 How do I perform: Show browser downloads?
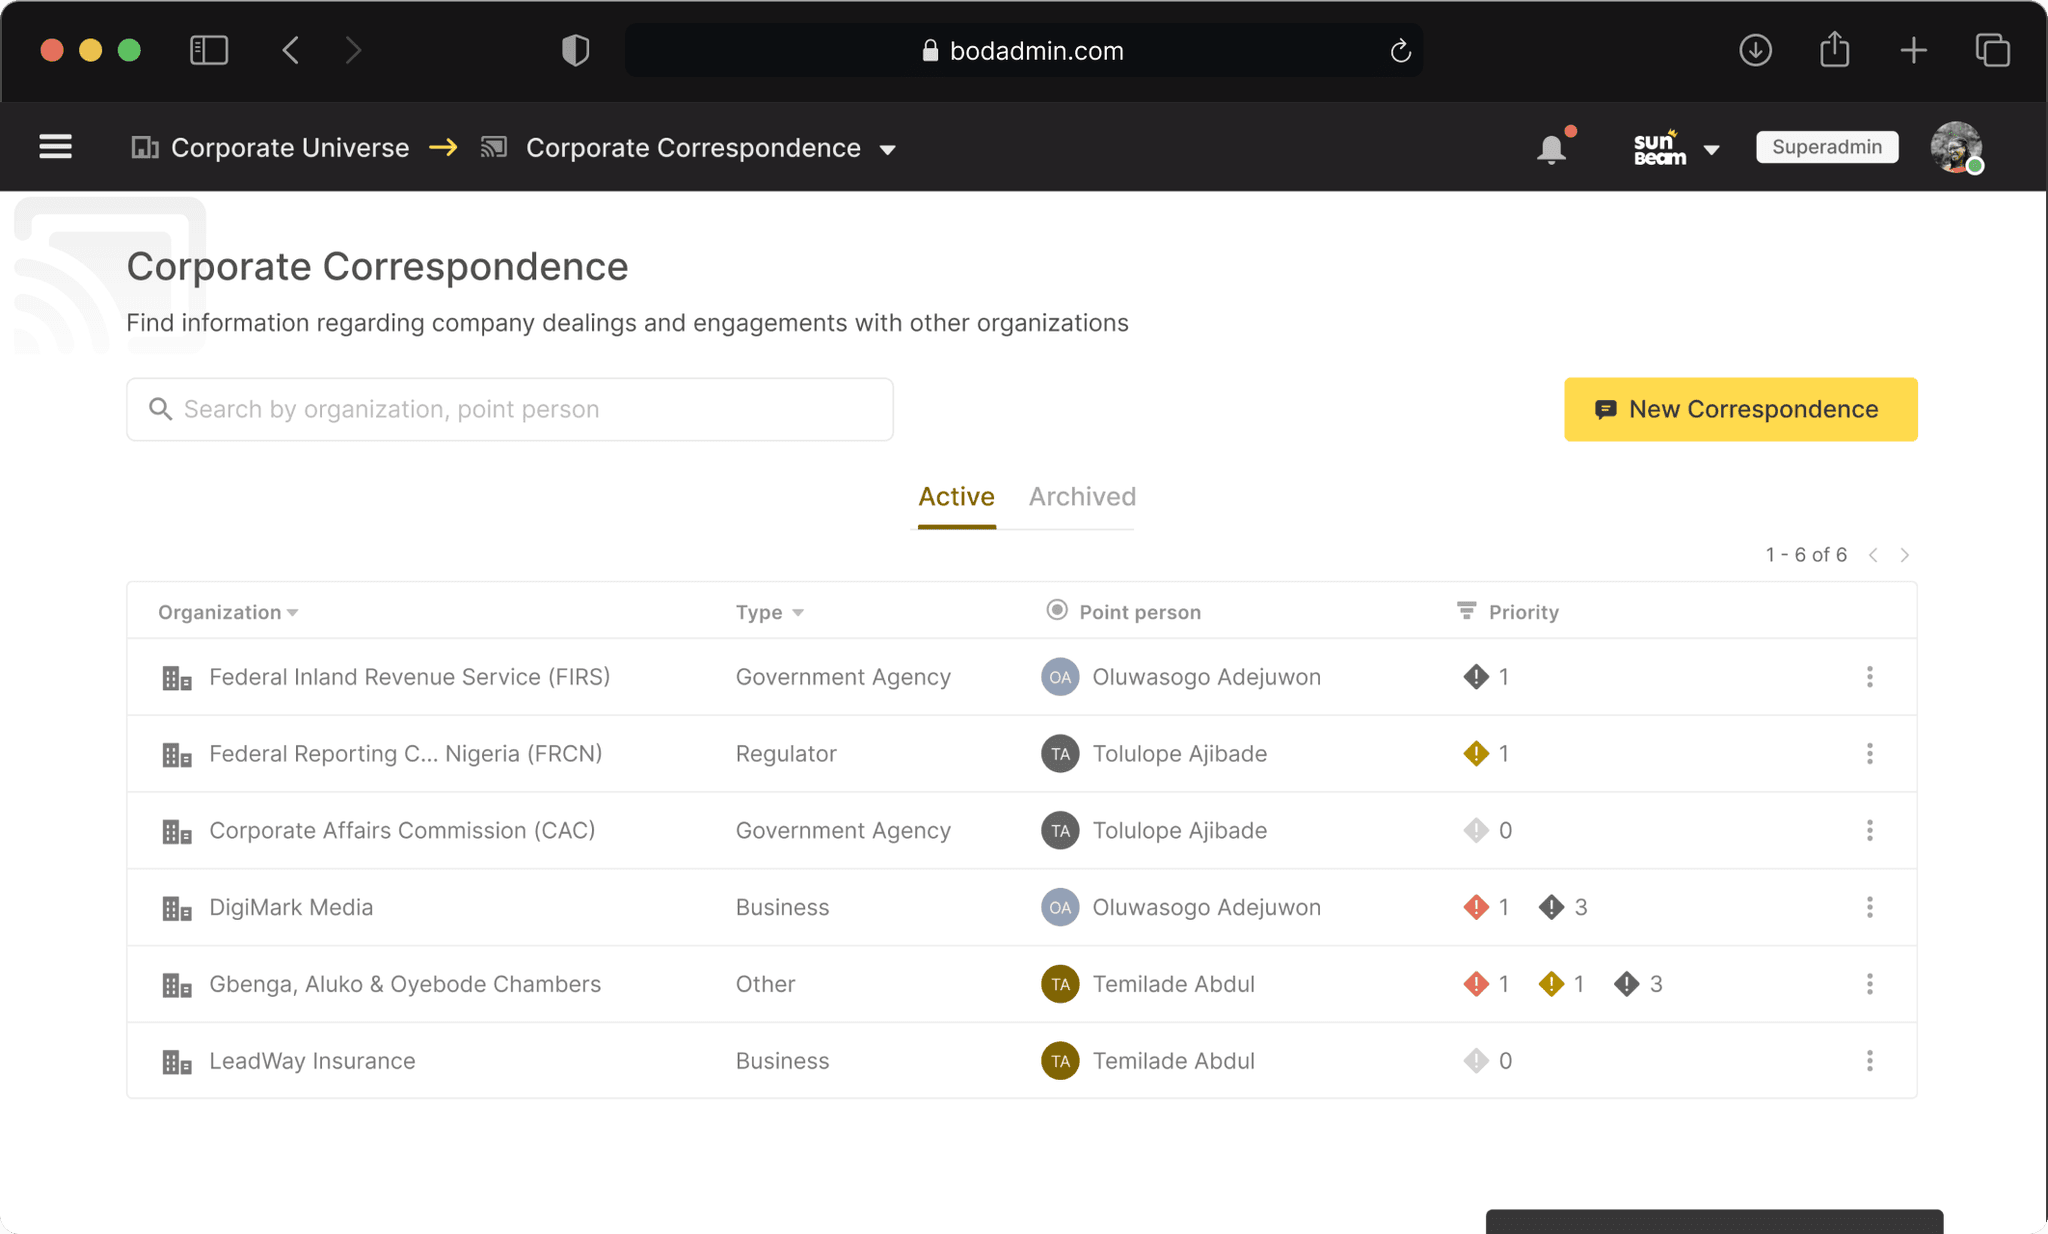1755,50
